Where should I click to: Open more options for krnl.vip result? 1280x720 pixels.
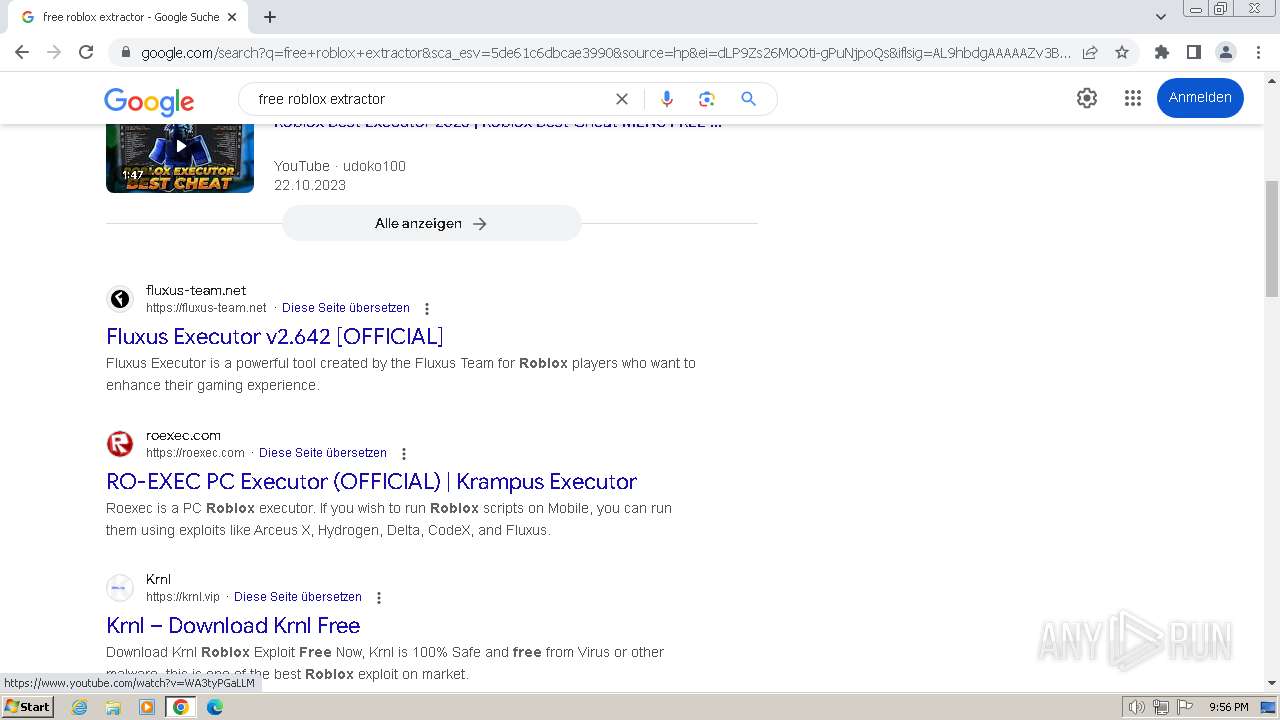pyautogui.click(x=379, y=598)
